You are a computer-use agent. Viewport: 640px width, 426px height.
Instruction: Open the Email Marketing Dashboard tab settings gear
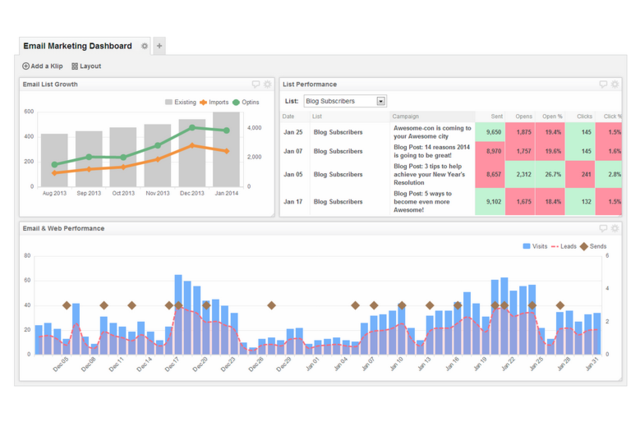pyautogui.click(x=145, y=46)
